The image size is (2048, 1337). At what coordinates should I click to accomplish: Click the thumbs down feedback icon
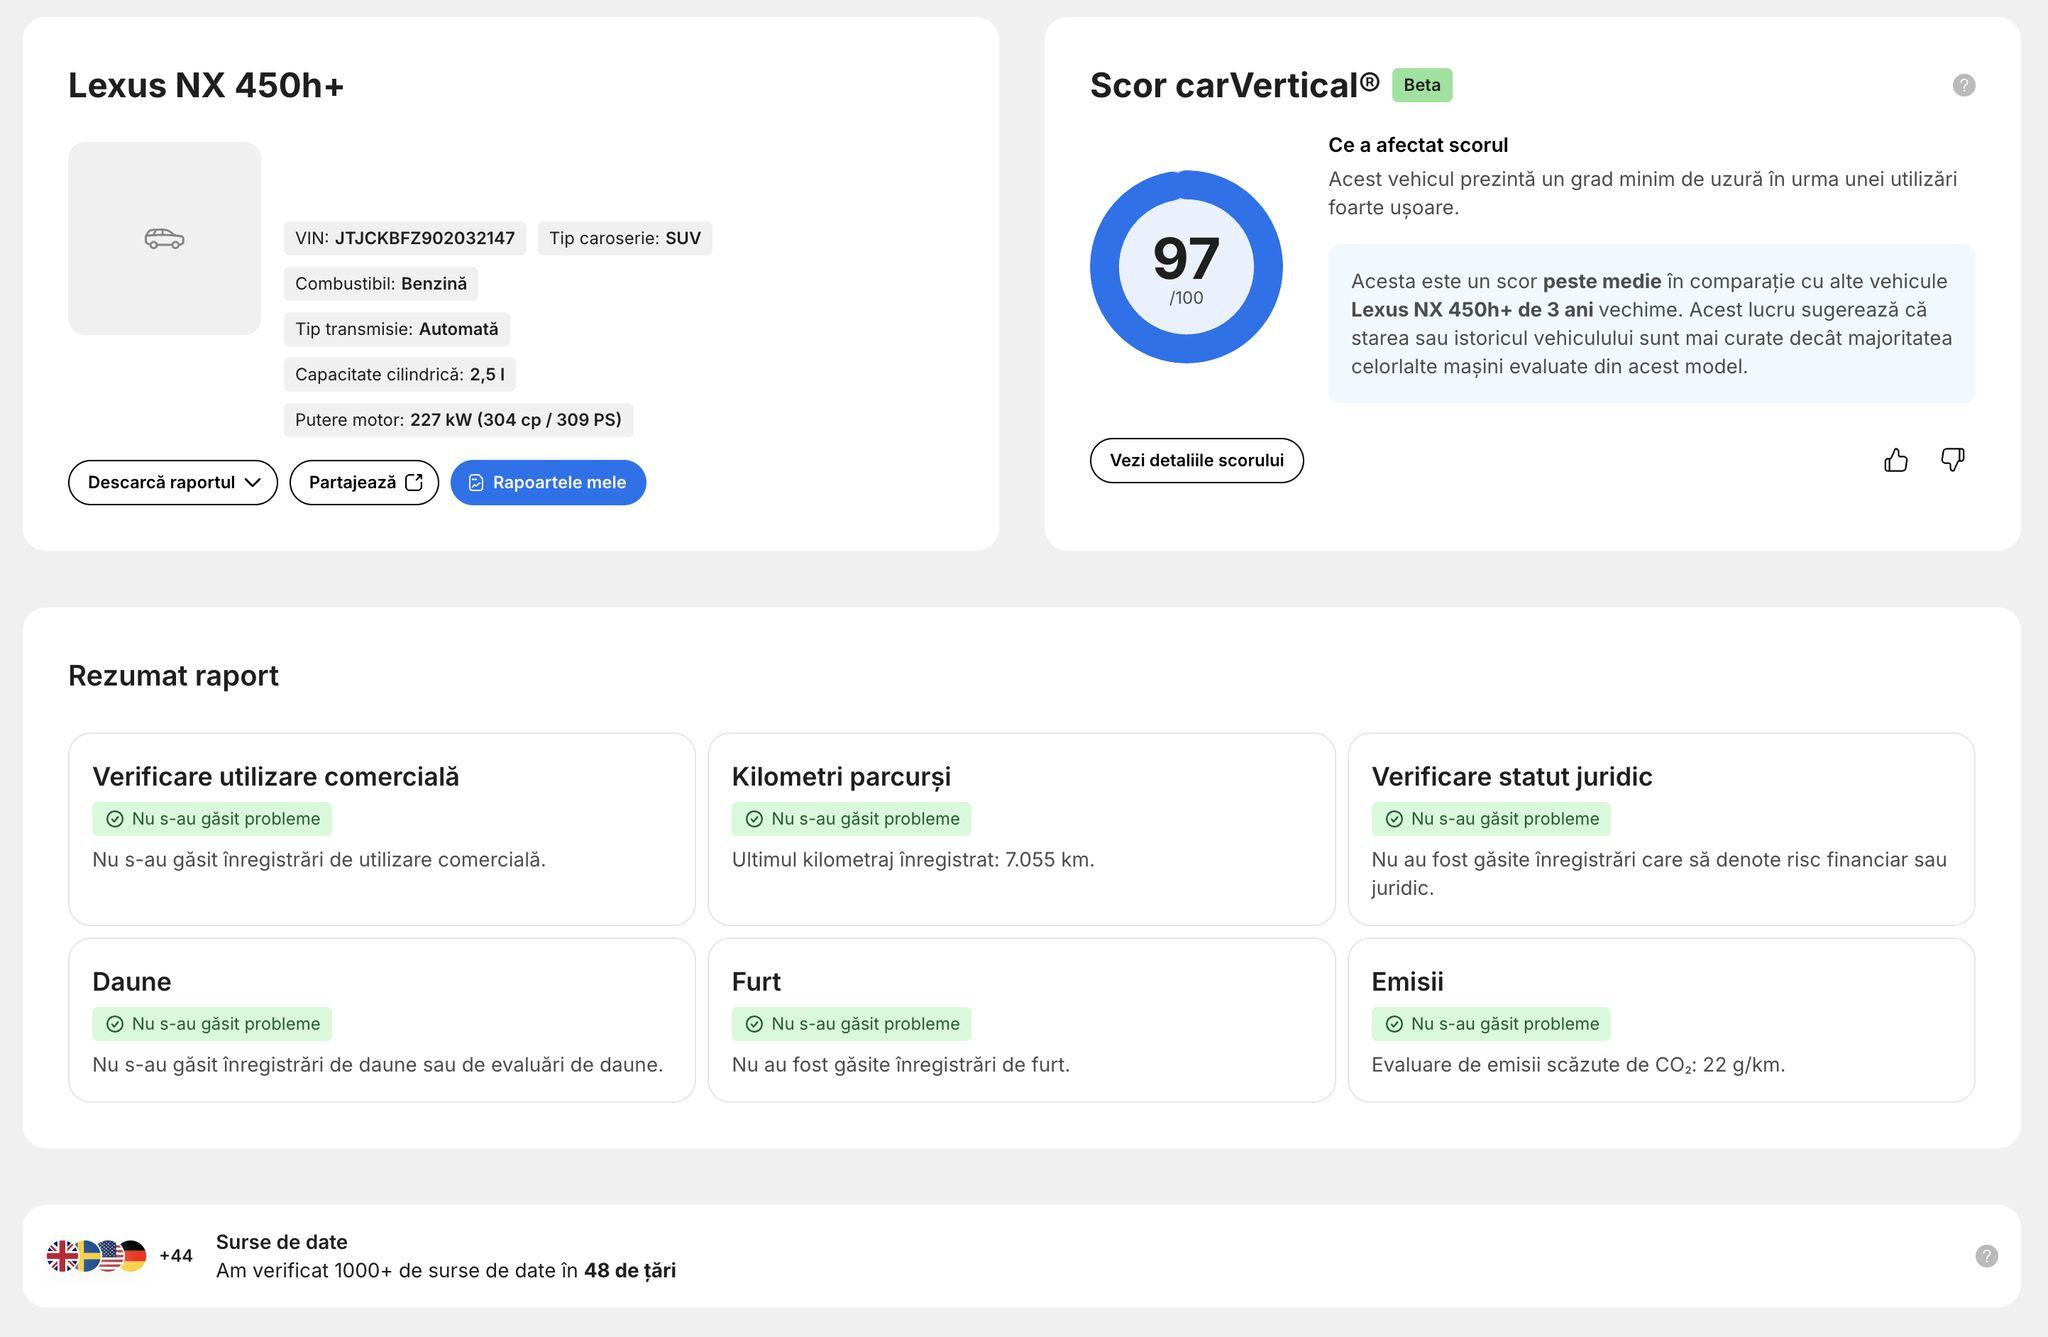tap(1952, 460)
